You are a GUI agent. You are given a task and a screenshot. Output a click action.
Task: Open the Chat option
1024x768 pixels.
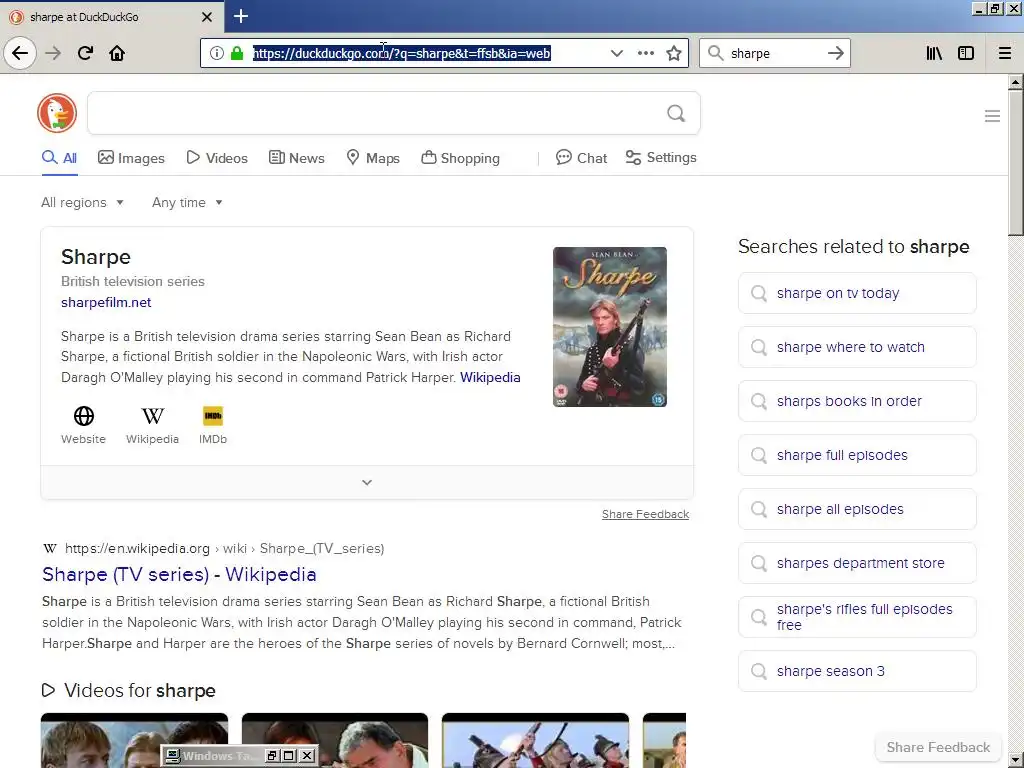click(x=581, y=158)
